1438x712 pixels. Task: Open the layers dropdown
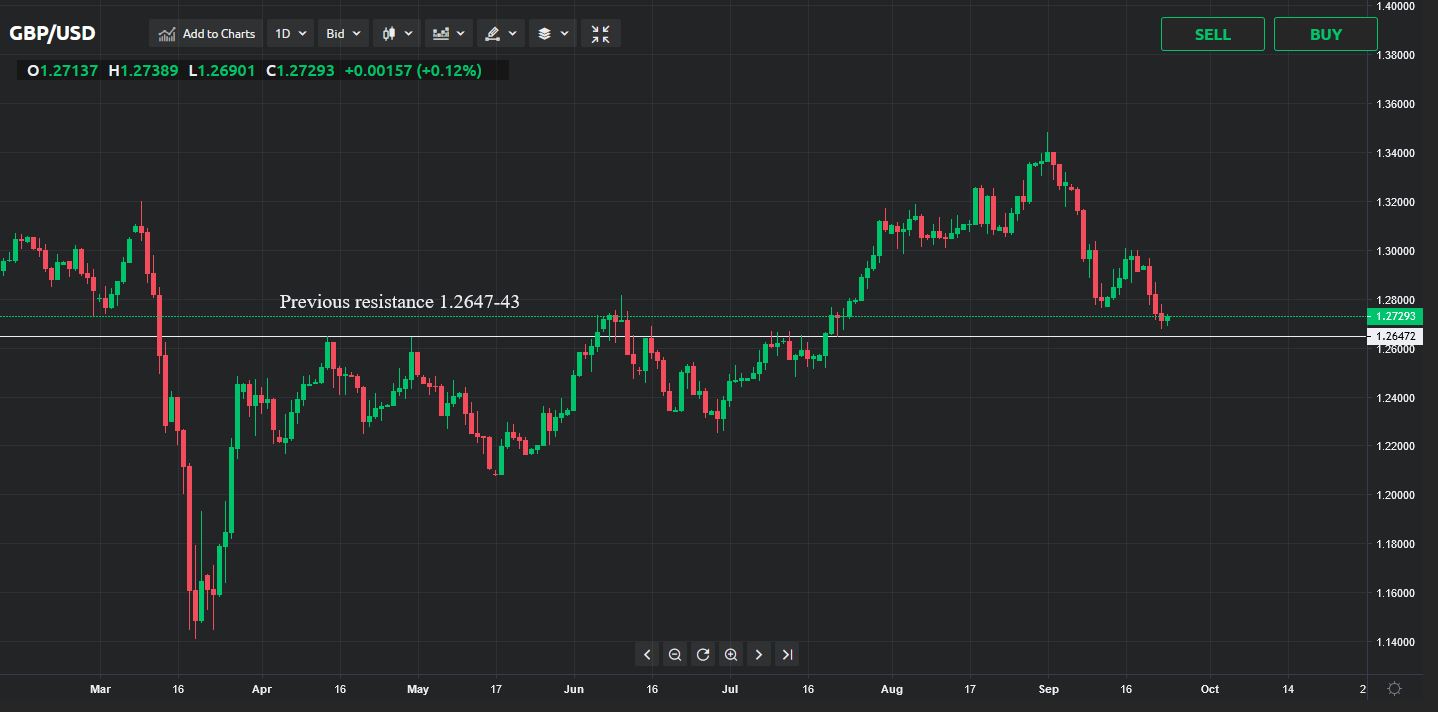tap(552, 33)
